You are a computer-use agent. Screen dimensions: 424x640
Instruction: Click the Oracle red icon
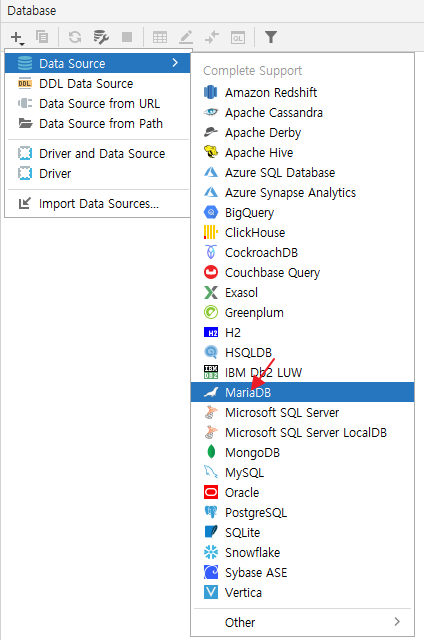211,492
